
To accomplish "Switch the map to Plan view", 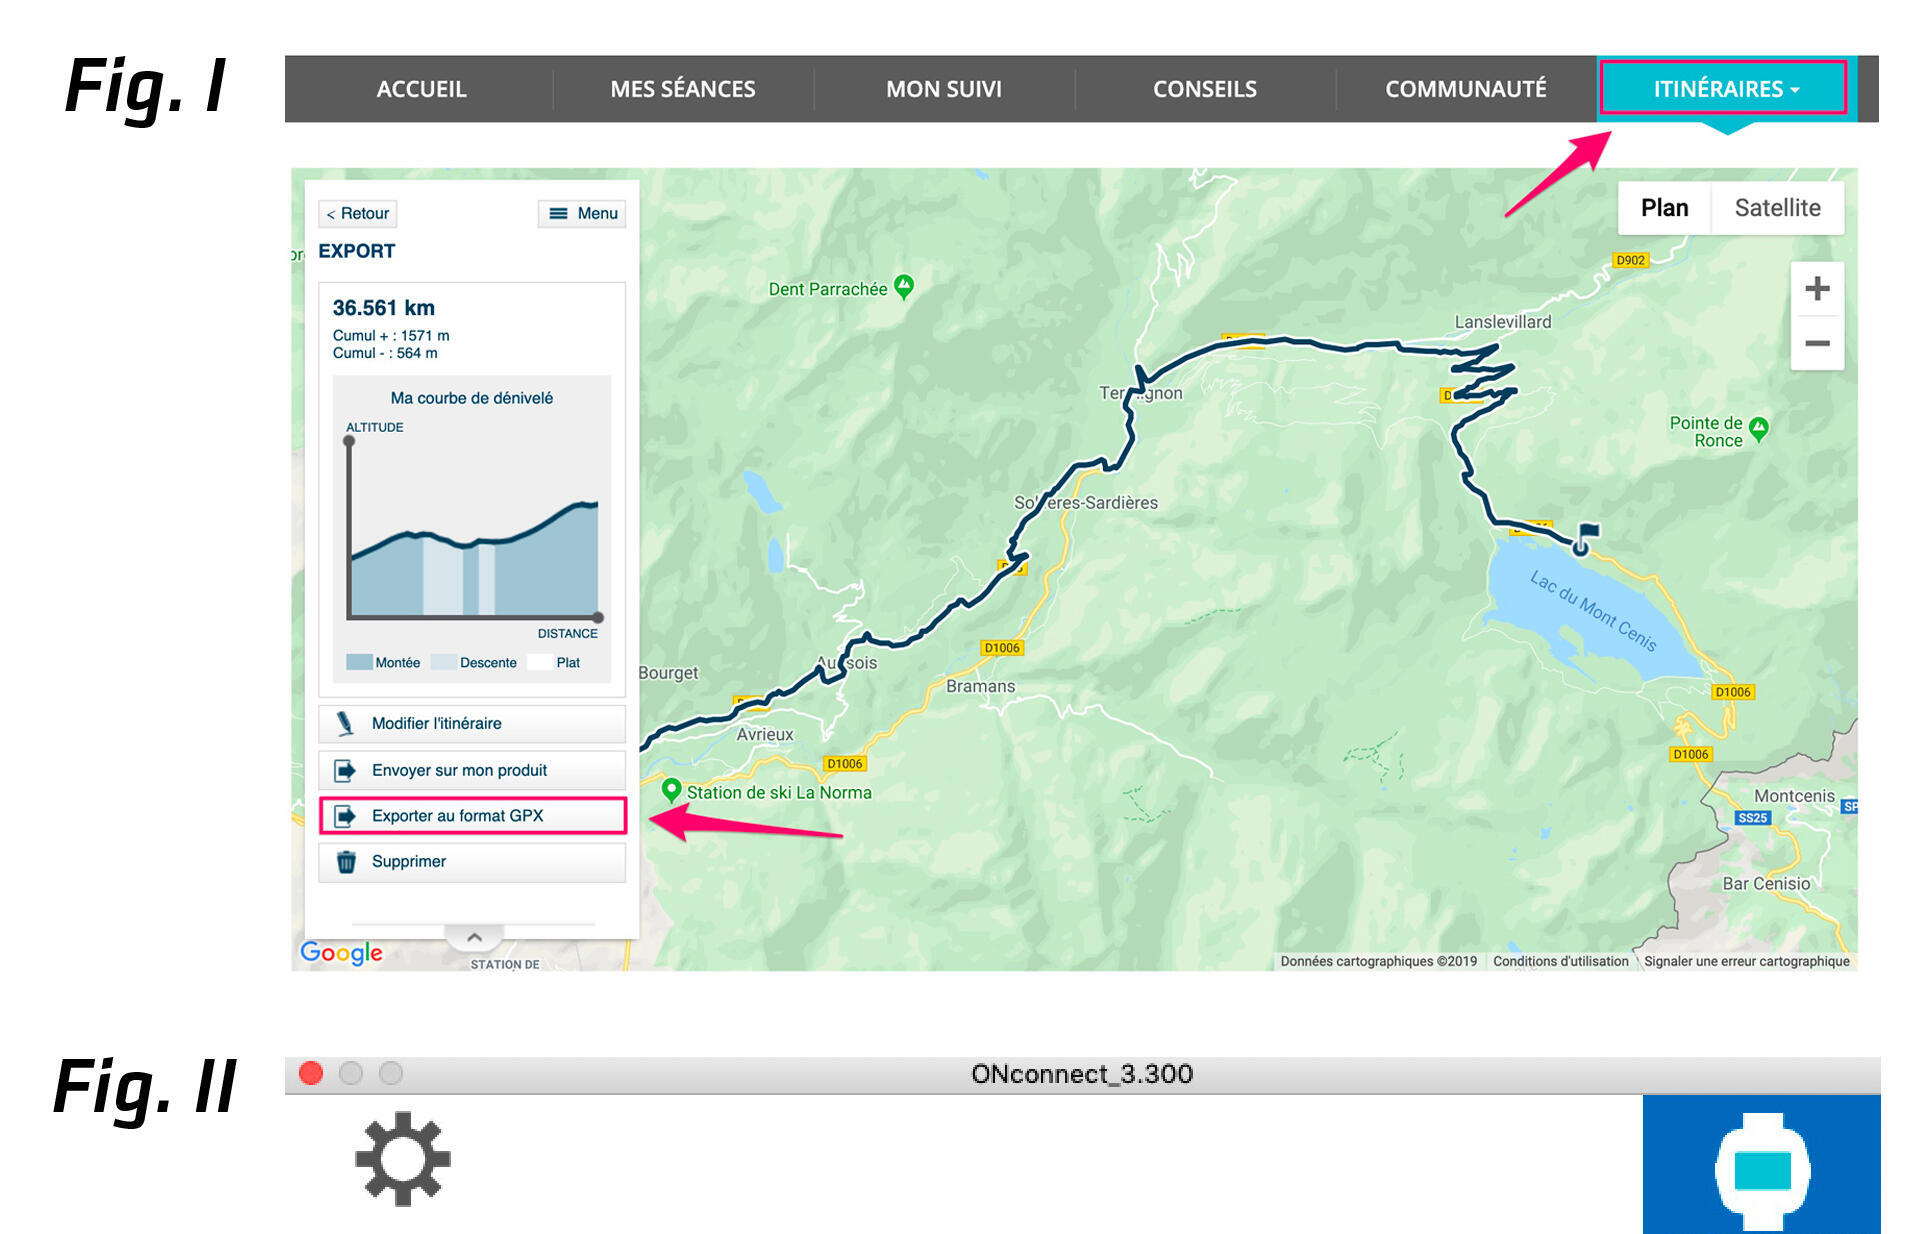I will tap(1664, 208).
